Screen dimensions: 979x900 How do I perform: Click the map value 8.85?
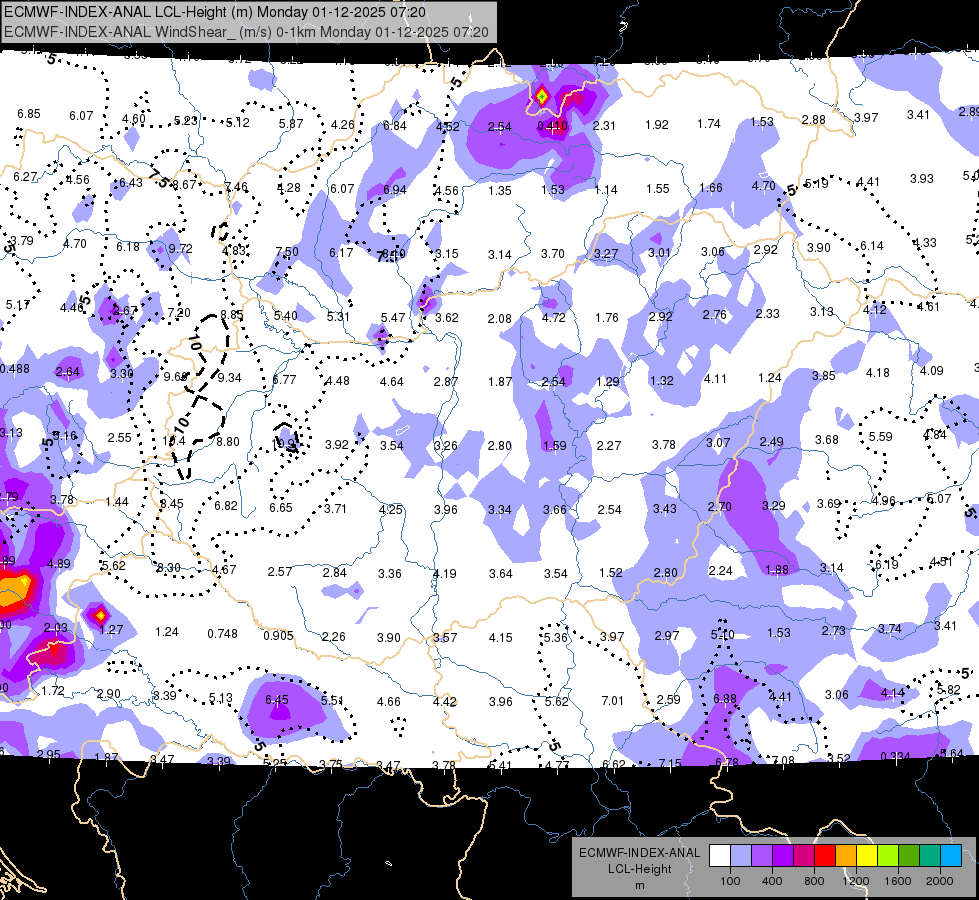[x=232, y=315]
